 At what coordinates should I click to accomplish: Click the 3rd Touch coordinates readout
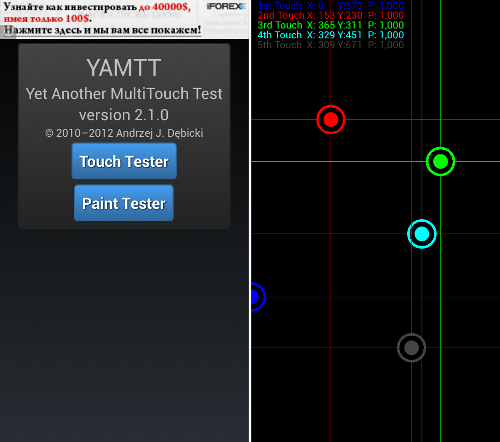coord(331,25)
